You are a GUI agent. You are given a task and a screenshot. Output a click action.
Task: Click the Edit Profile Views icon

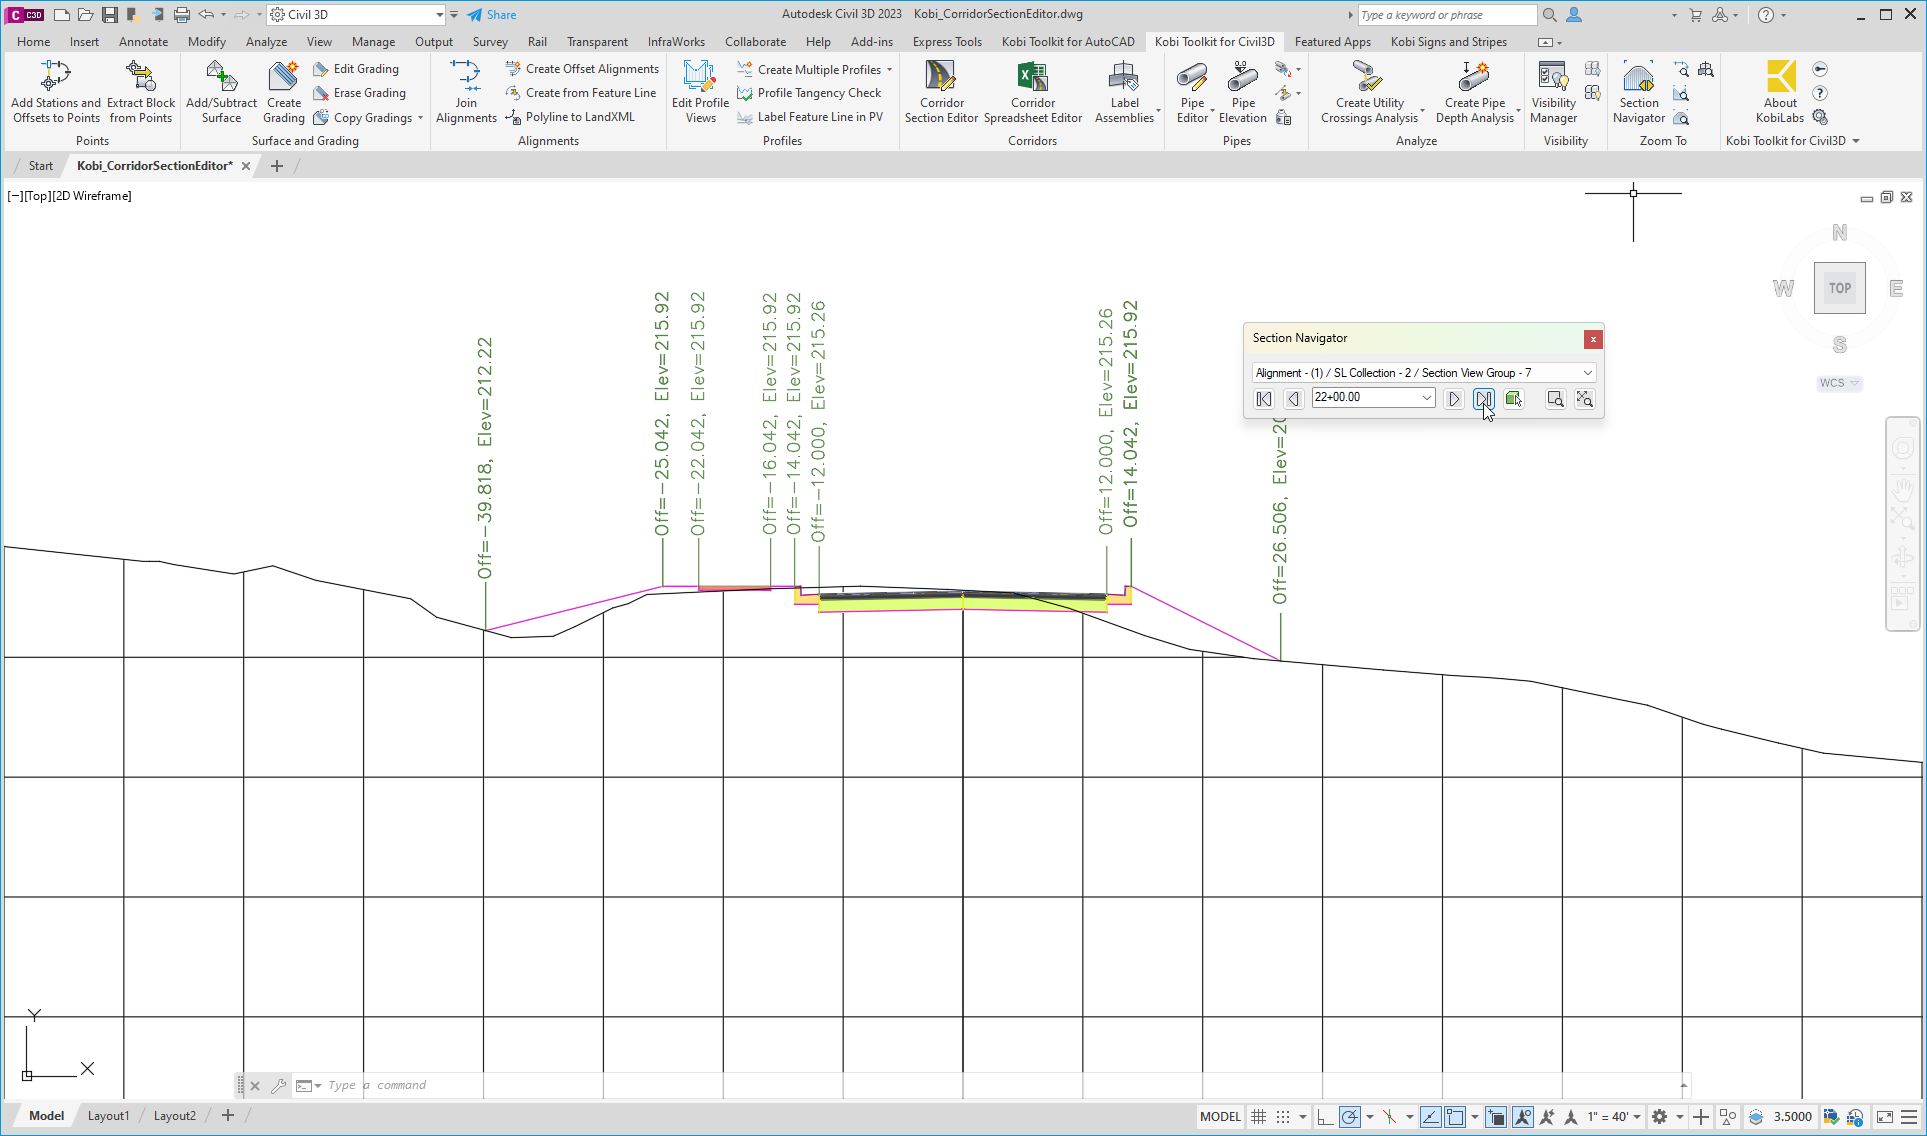click(x=699, y=78)
